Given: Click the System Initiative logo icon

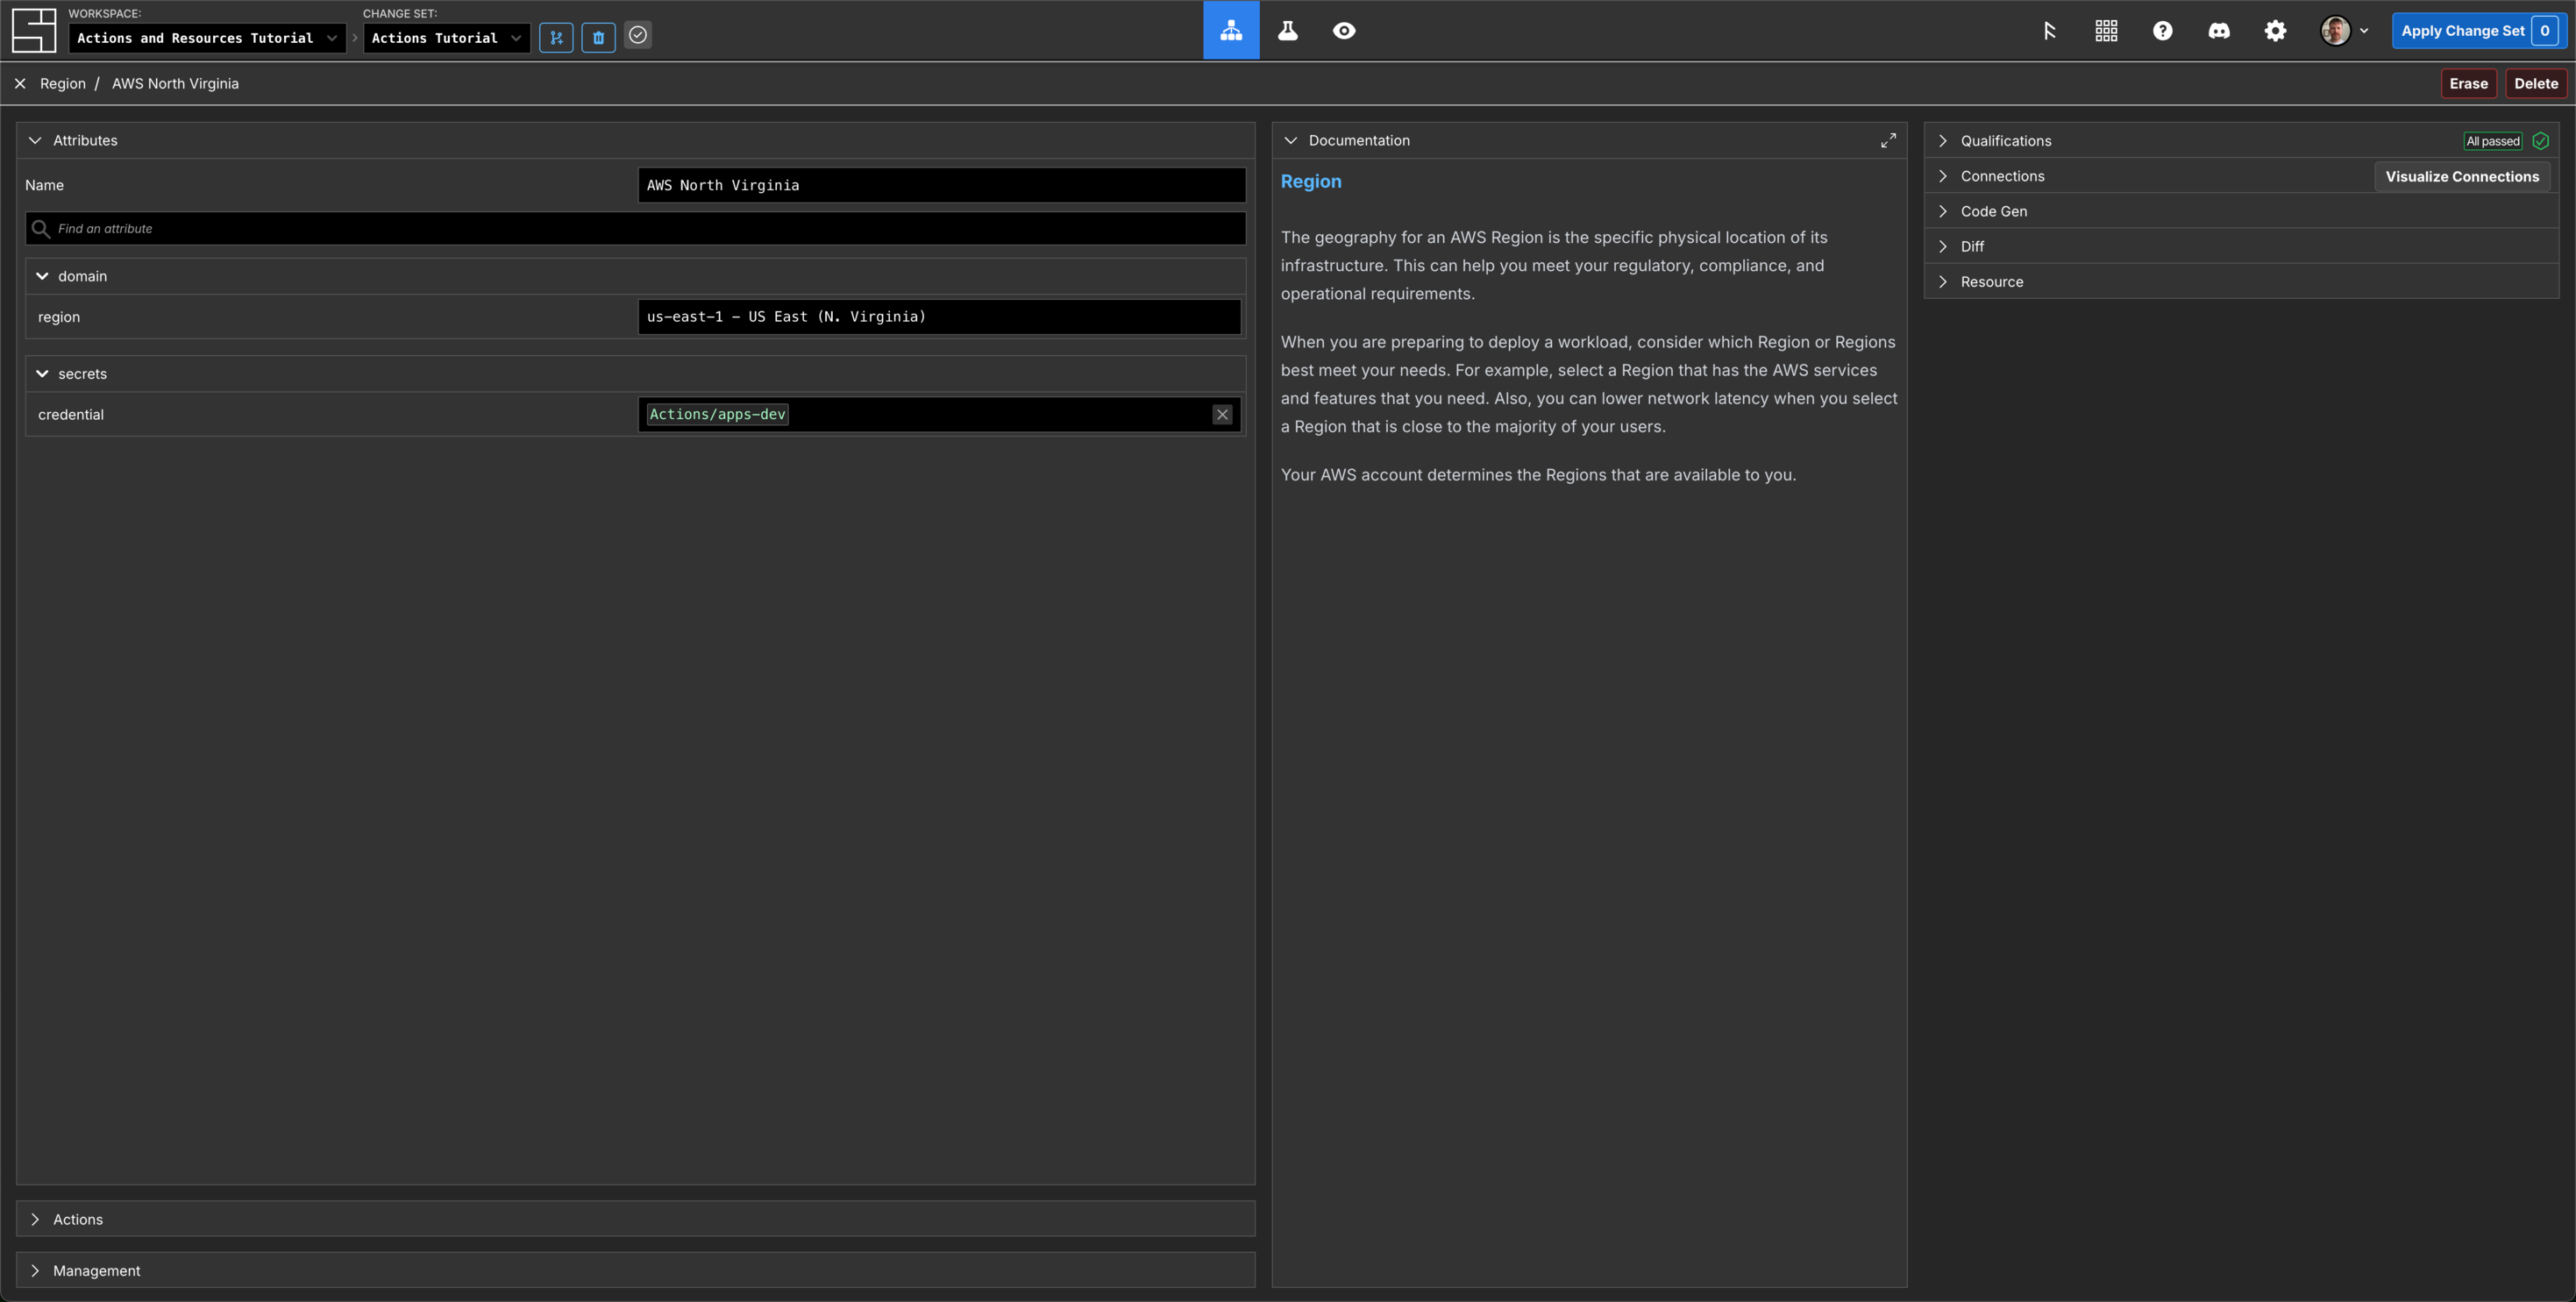Looking at the screenshot, I should [33, 30].
